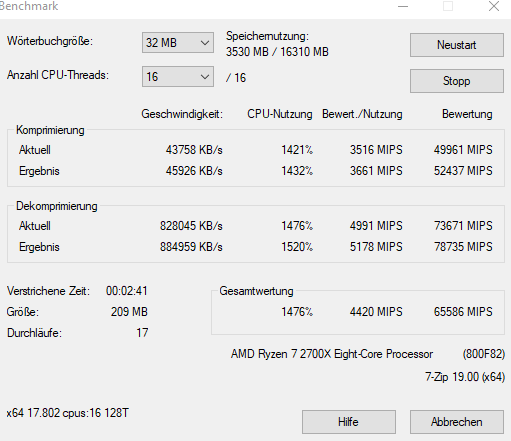
Task: Click the Verstrichene Zeit 00:02:41 value
Action: (x=127, y=291)
